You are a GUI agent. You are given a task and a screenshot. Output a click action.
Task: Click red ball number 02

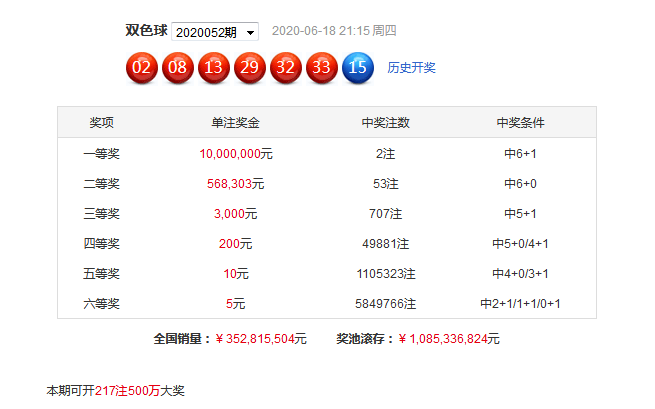pos(142,68)
